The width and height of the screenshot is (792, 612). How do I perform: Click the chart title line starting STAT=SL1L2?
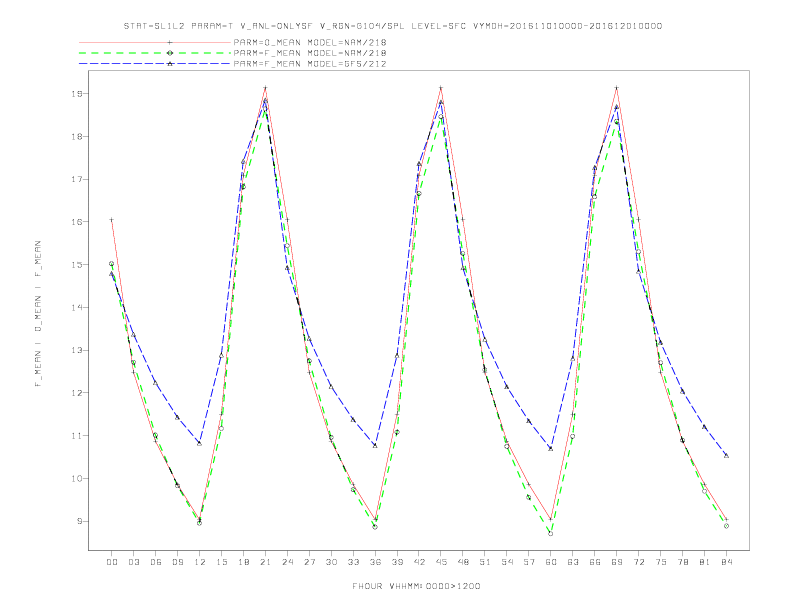coord(393,26)
